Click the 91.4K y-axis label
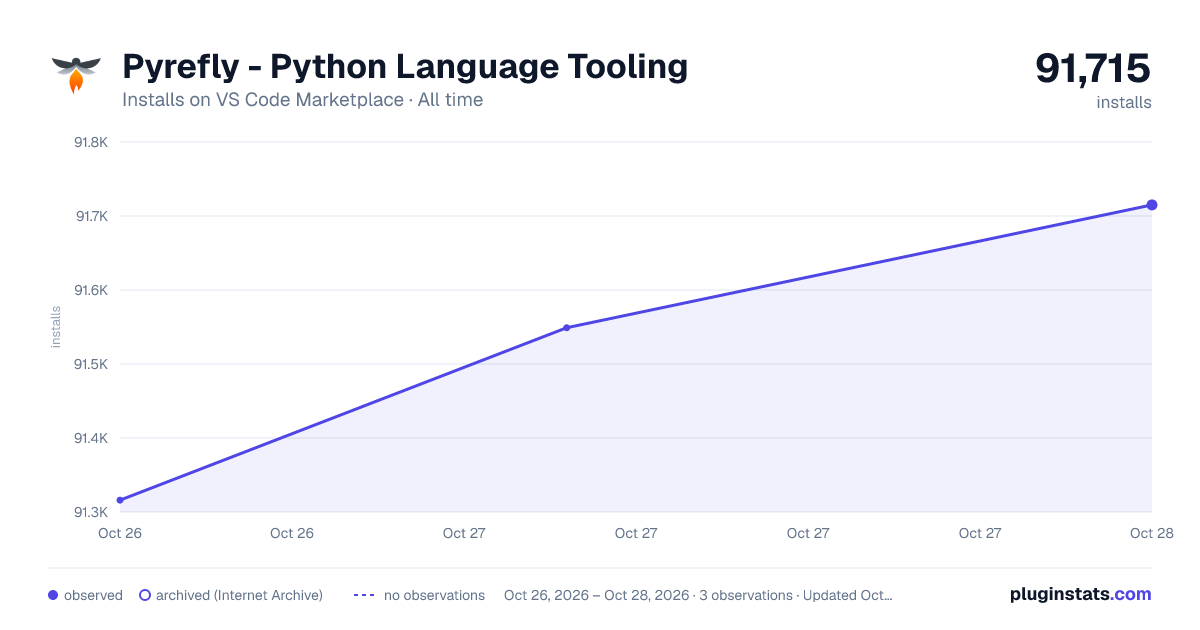 coord(91,438)
